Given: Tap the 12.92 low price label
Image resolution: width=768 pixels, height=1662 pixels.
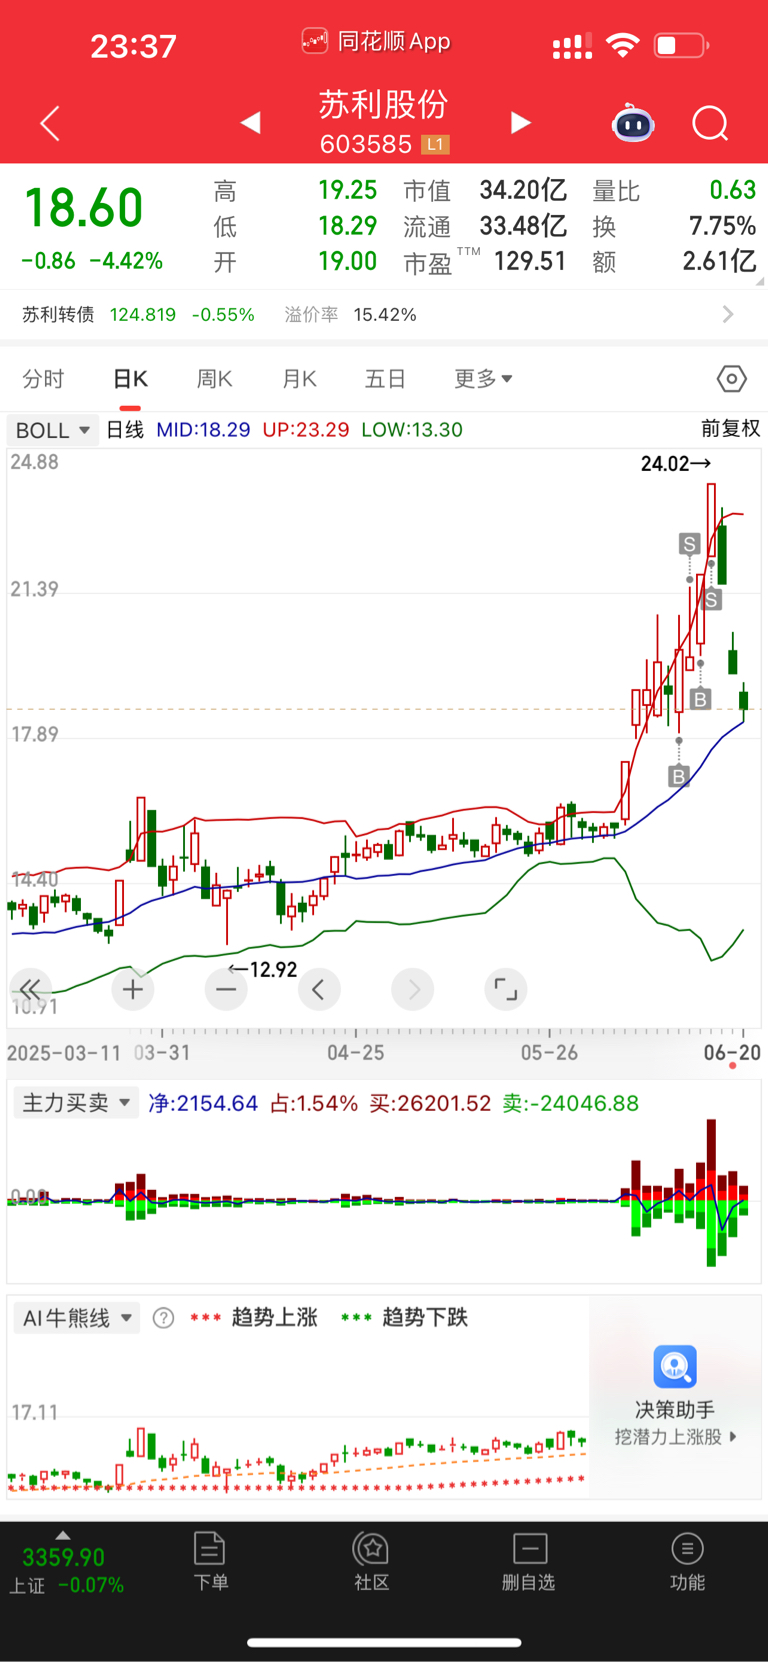Looking at the screenshot, I should tap(263, 969).
